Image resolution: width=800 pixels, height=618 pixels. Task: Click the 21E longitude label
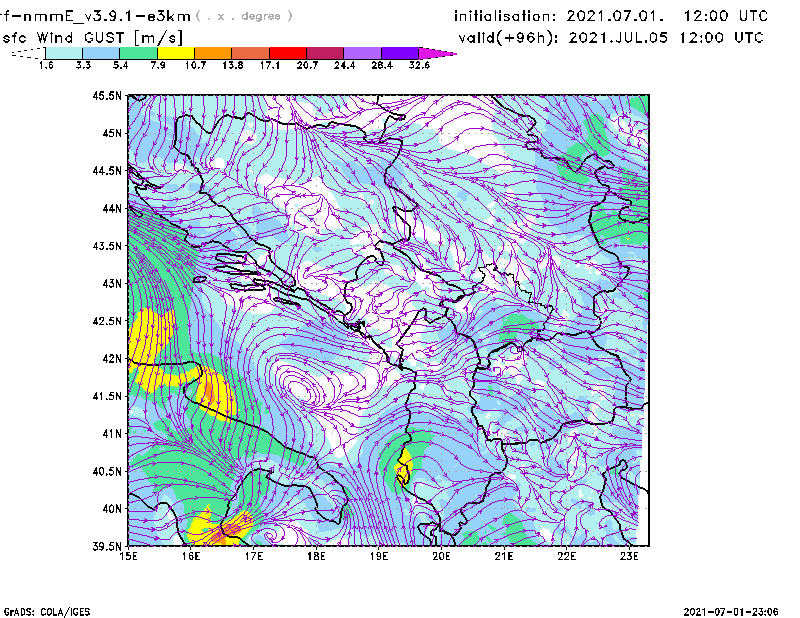point(504,556)
